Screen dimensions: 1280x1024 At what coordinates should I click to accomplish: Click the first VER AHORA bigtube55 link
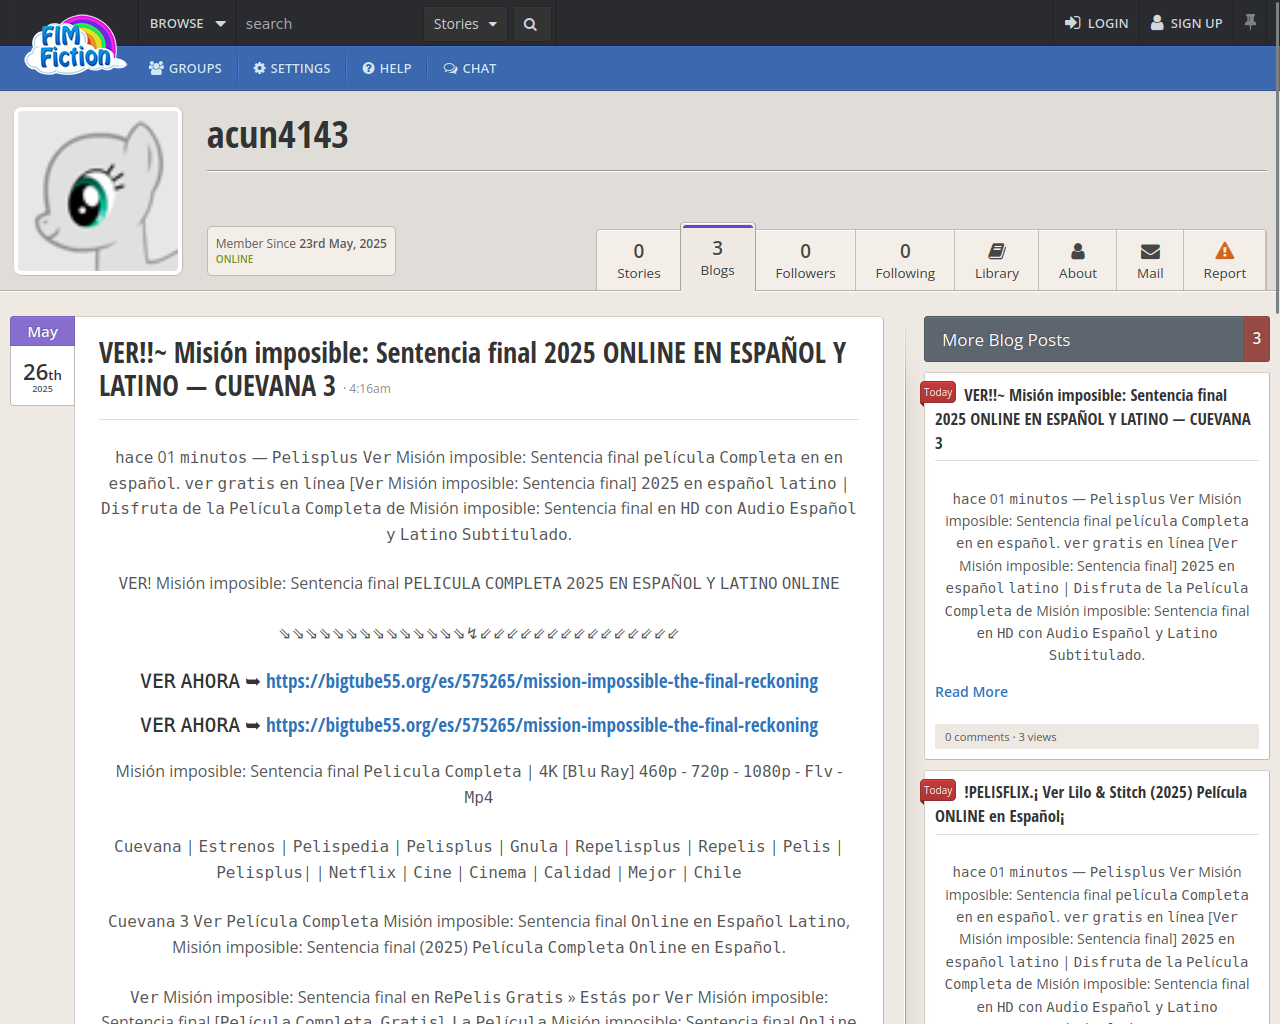click(542, 681)
